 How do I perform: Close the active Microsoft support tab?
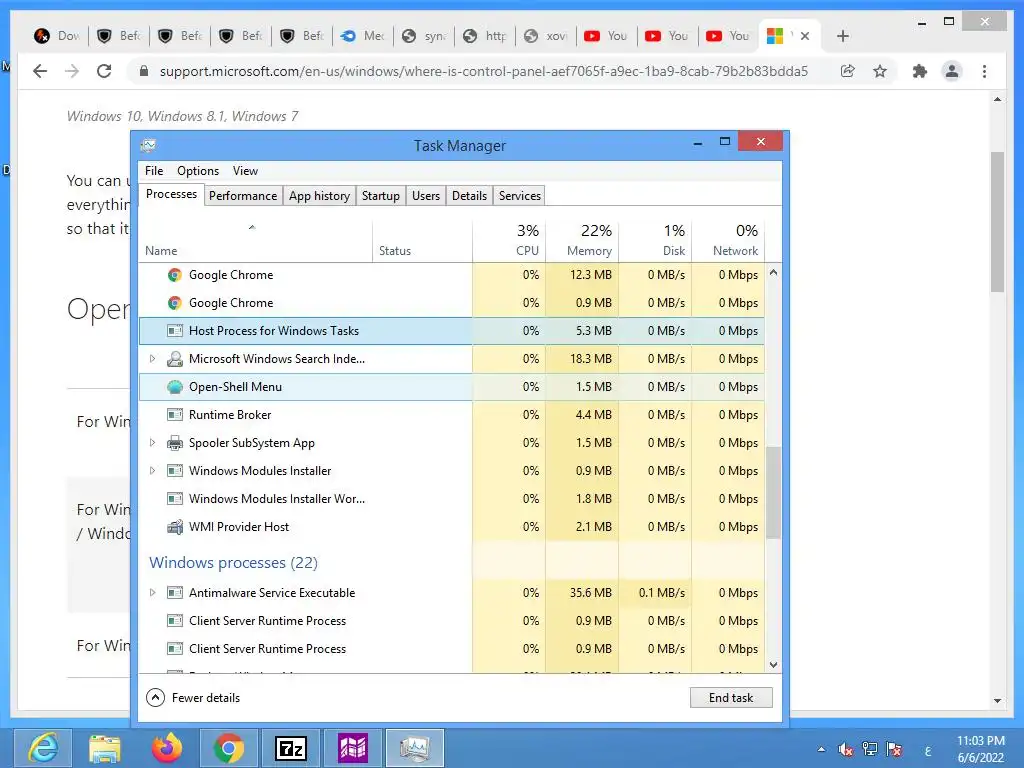(x=805, y=36)
